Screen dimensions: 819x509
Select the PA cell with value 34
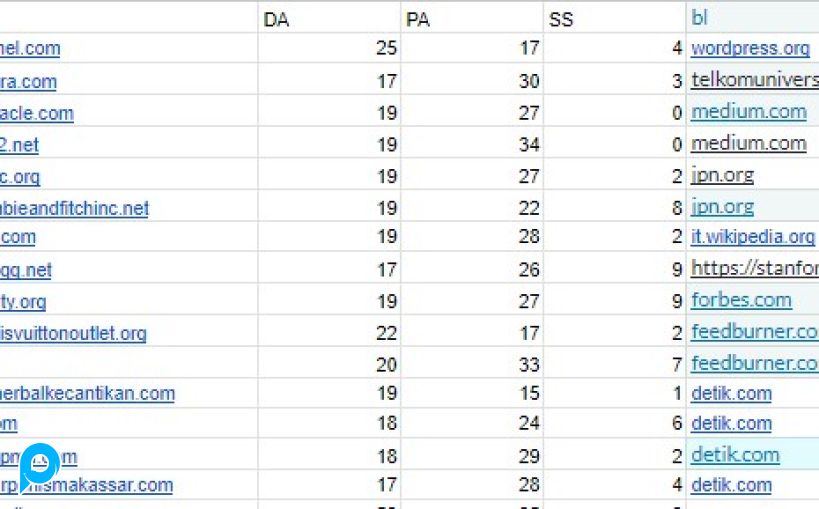pyautogui.click(x=473, y=144)
